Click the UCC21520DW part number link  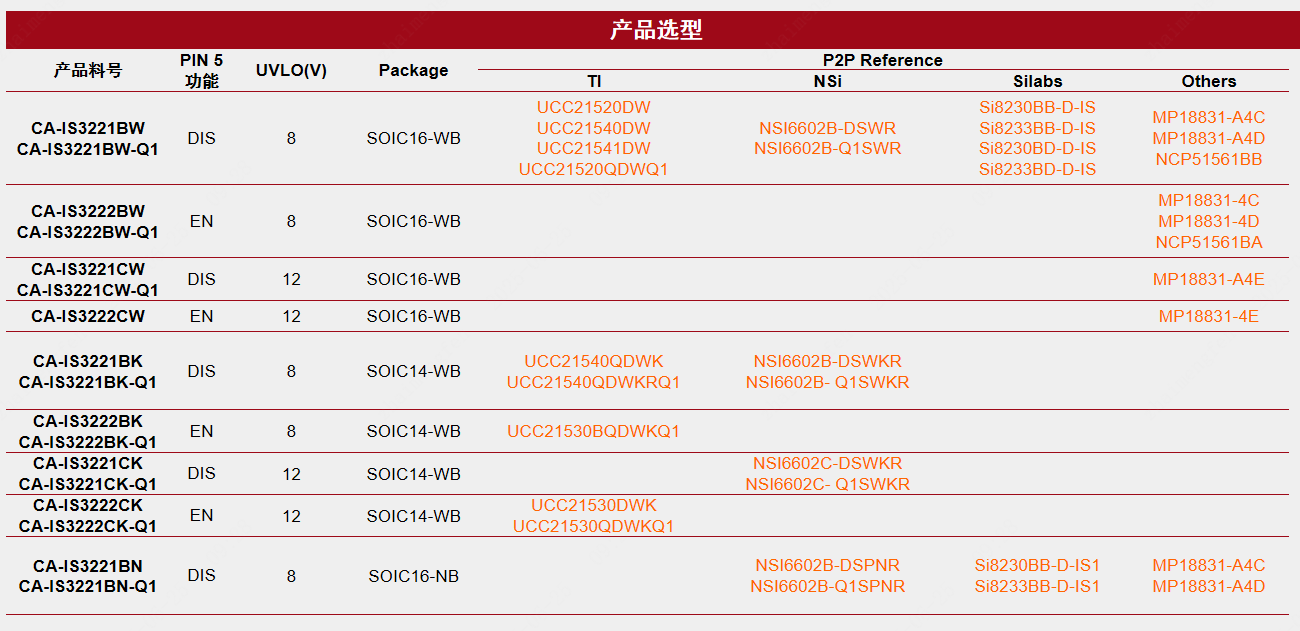point(593,107)
